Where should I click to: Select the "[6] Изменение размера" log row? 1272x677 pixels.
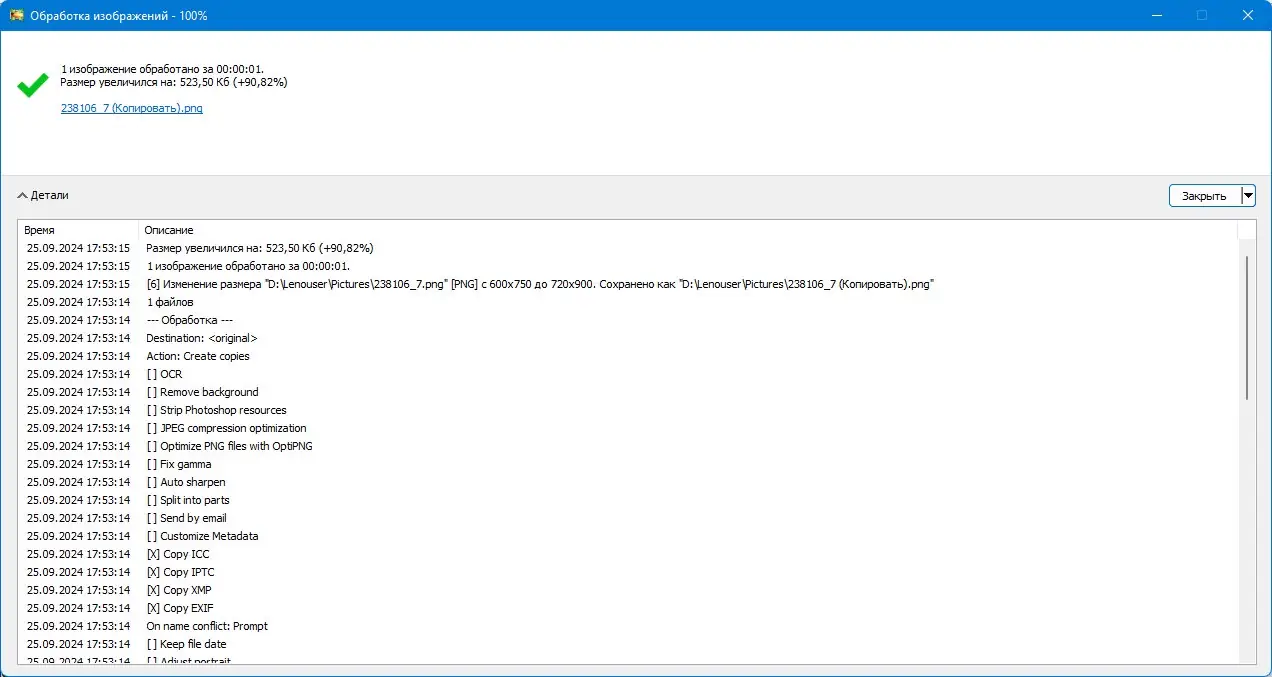point(628,284)
